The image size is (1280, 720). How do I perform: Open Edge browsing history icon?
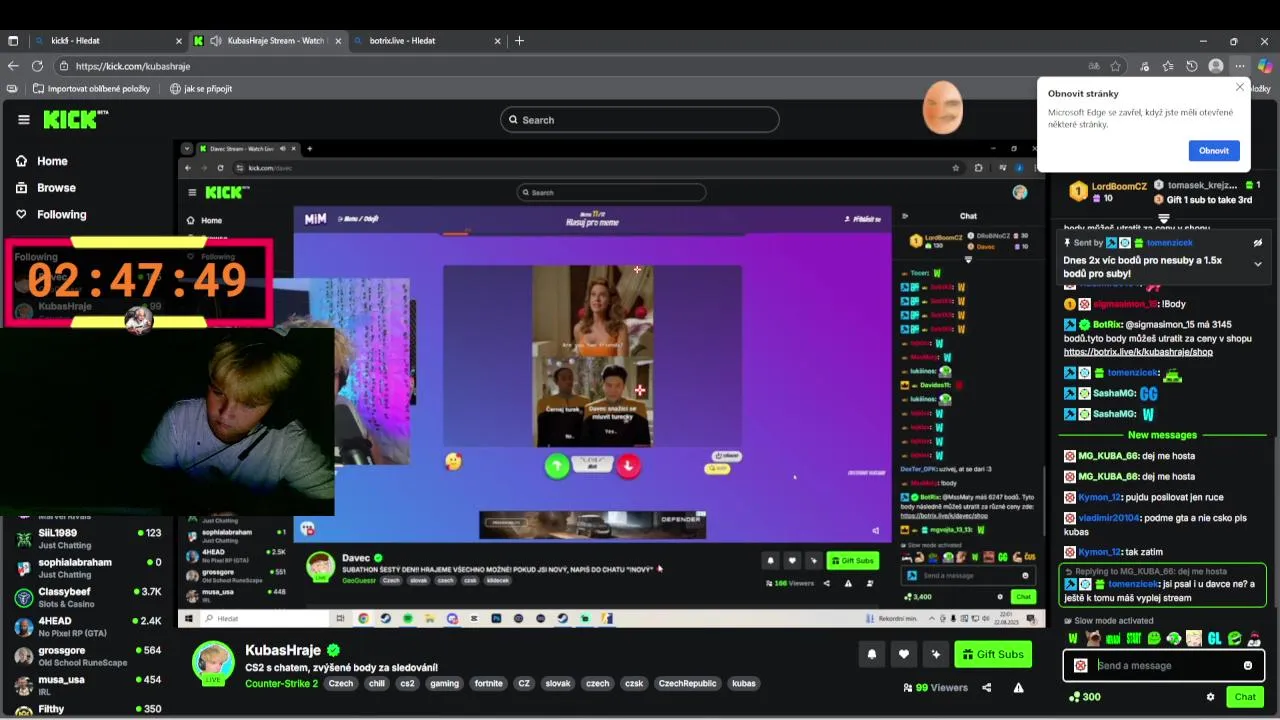point(1192,66)
